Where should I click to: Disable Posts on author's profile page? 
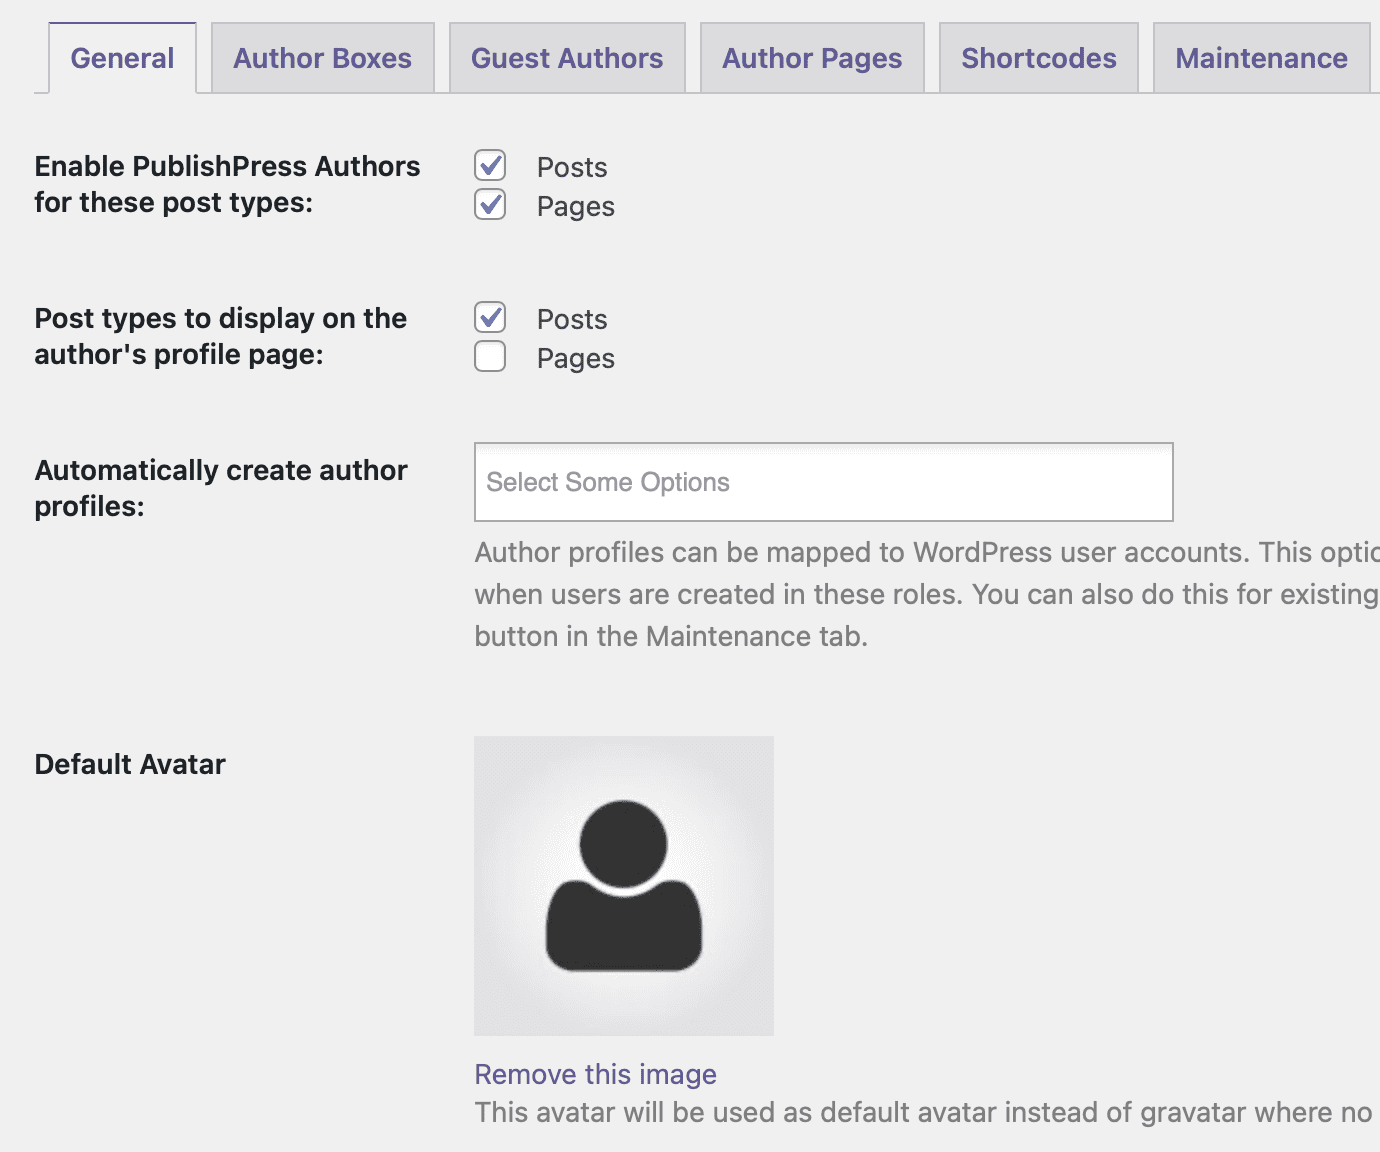(490, 318)
